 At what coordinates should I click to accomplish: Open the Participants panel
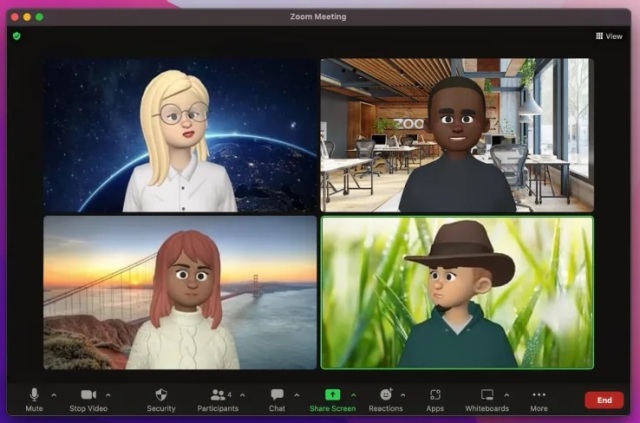[217, 399]
